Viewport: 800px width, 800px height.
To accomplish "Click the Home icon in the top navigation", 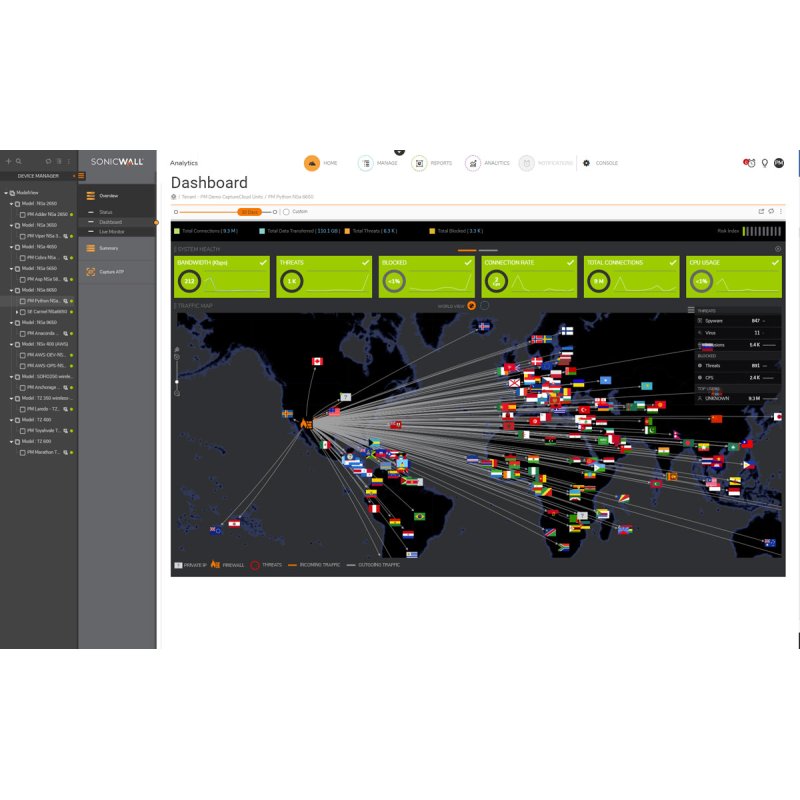I will 311,162.
